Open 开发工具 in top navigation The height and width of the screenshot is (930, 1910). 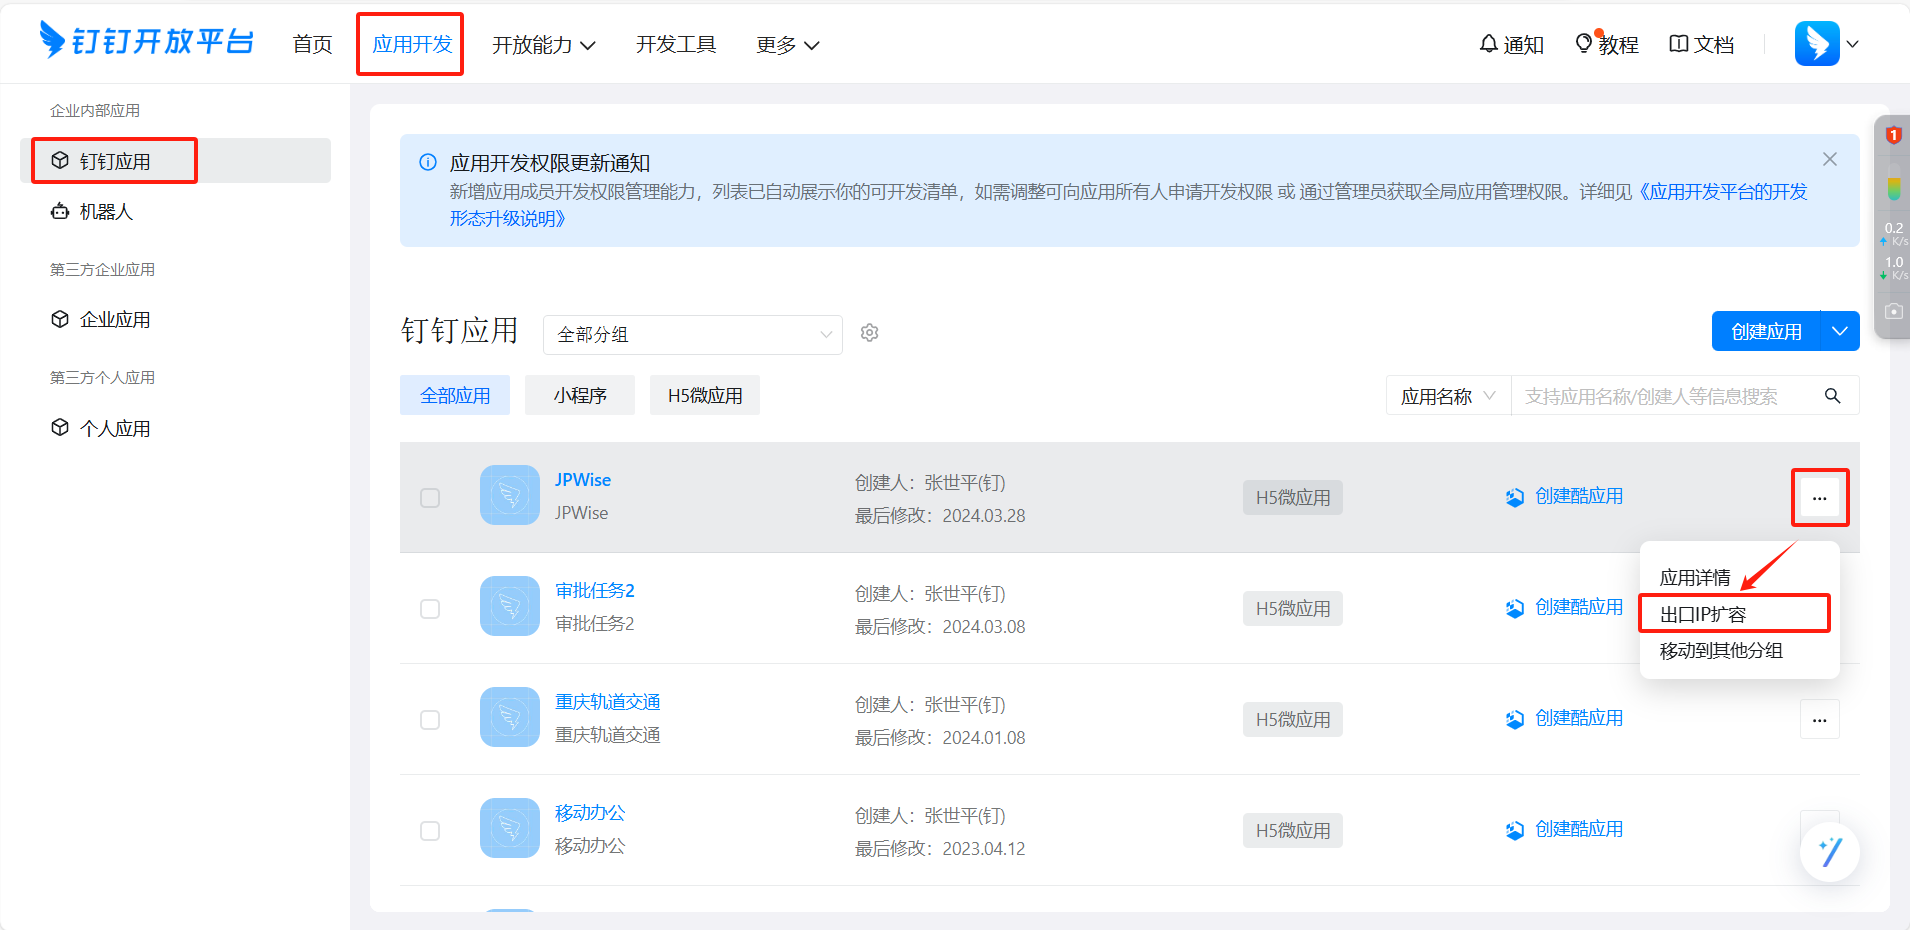pos(676,44)
